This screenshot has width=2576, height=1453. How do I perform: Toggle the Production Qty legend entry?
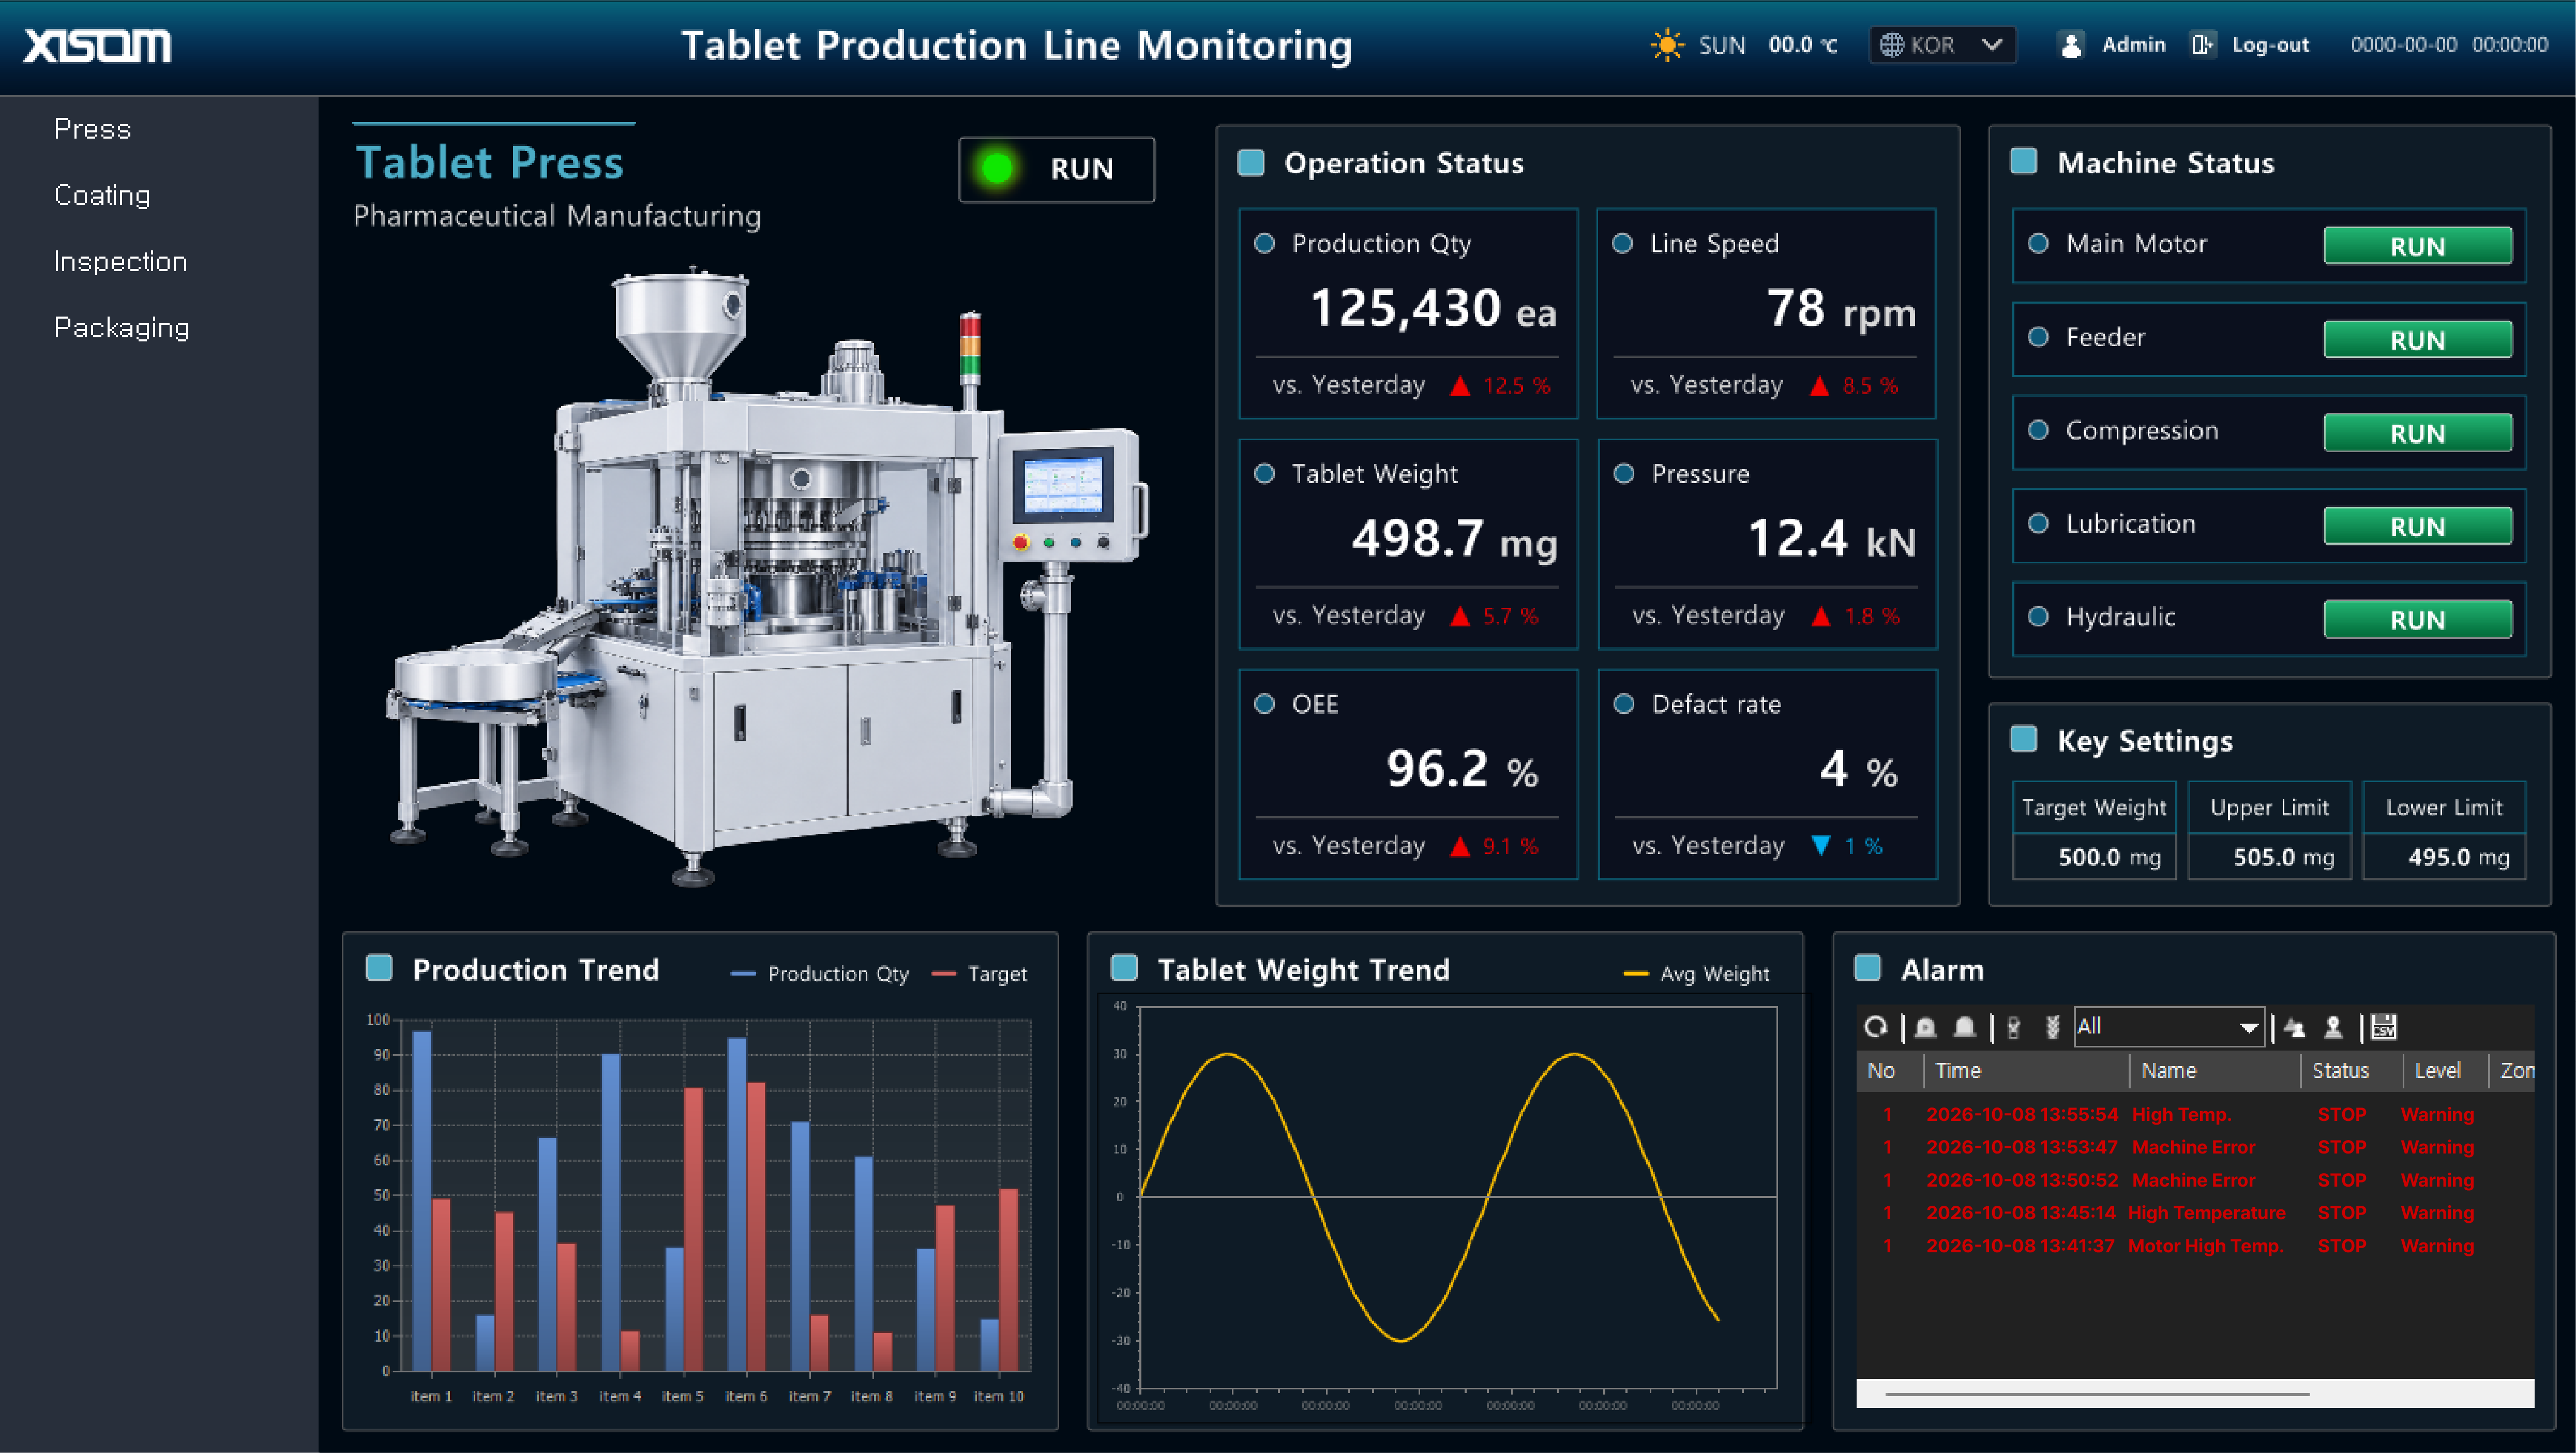(820, 973)
